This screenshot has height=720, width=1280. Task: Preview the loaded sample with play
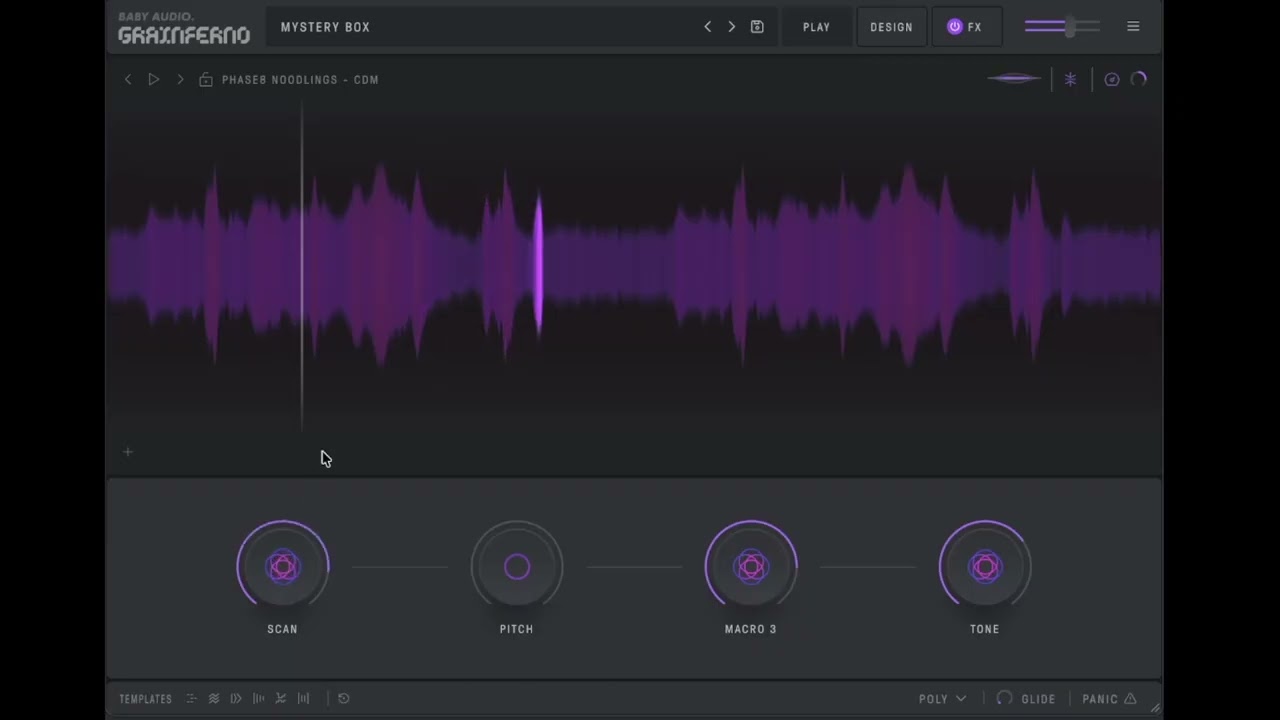[154, 79]
